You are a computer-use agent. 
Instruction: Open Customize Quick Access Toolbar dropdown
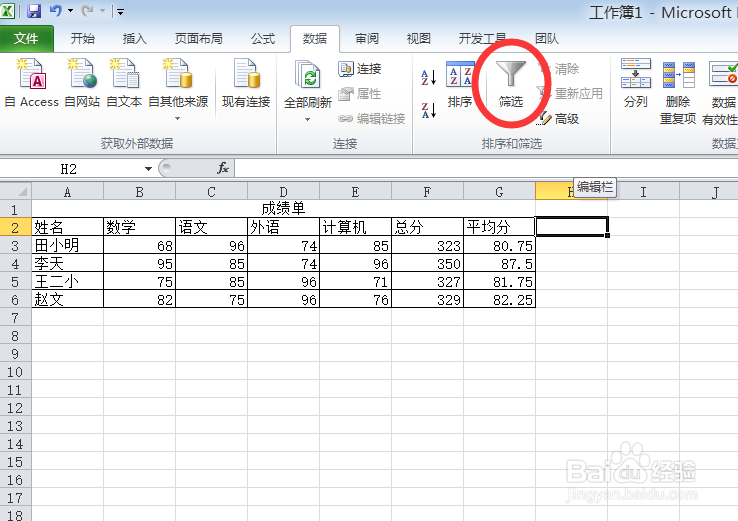[120, 12]
